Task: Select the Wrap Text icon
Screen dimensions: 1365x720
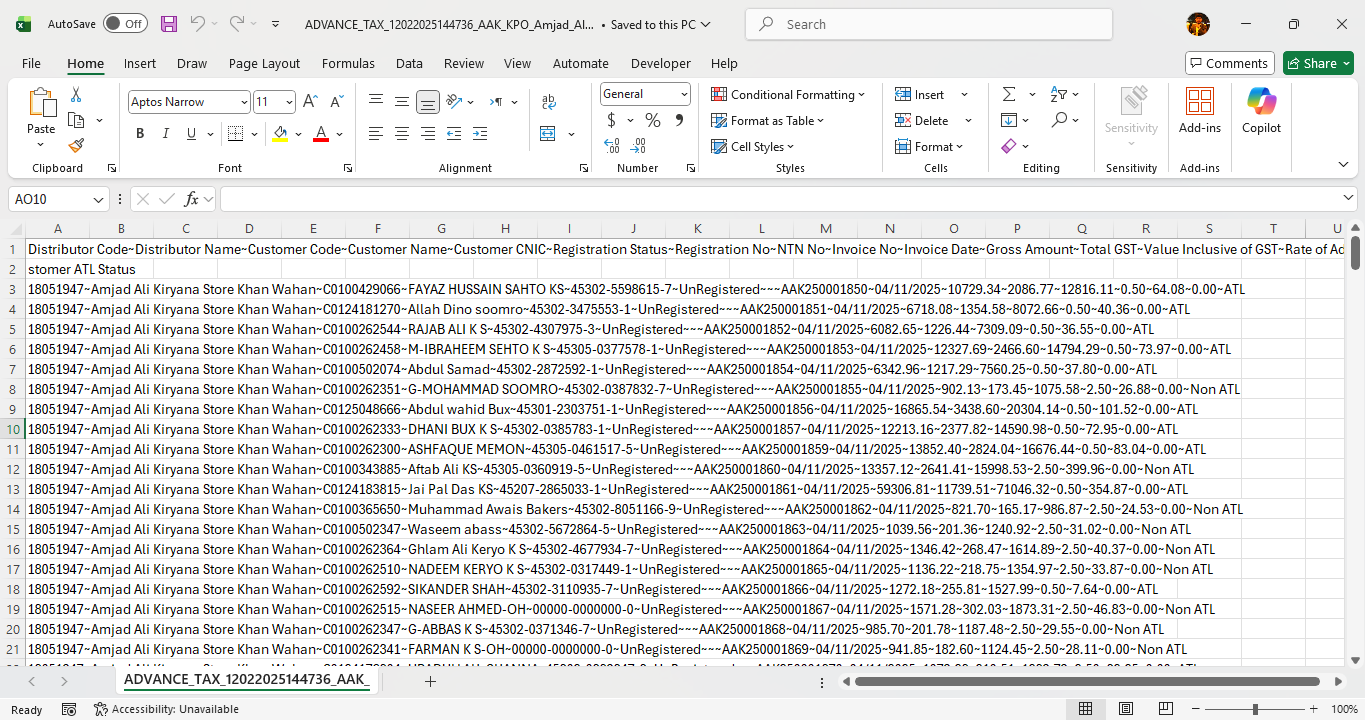Action: click(548, 101)
